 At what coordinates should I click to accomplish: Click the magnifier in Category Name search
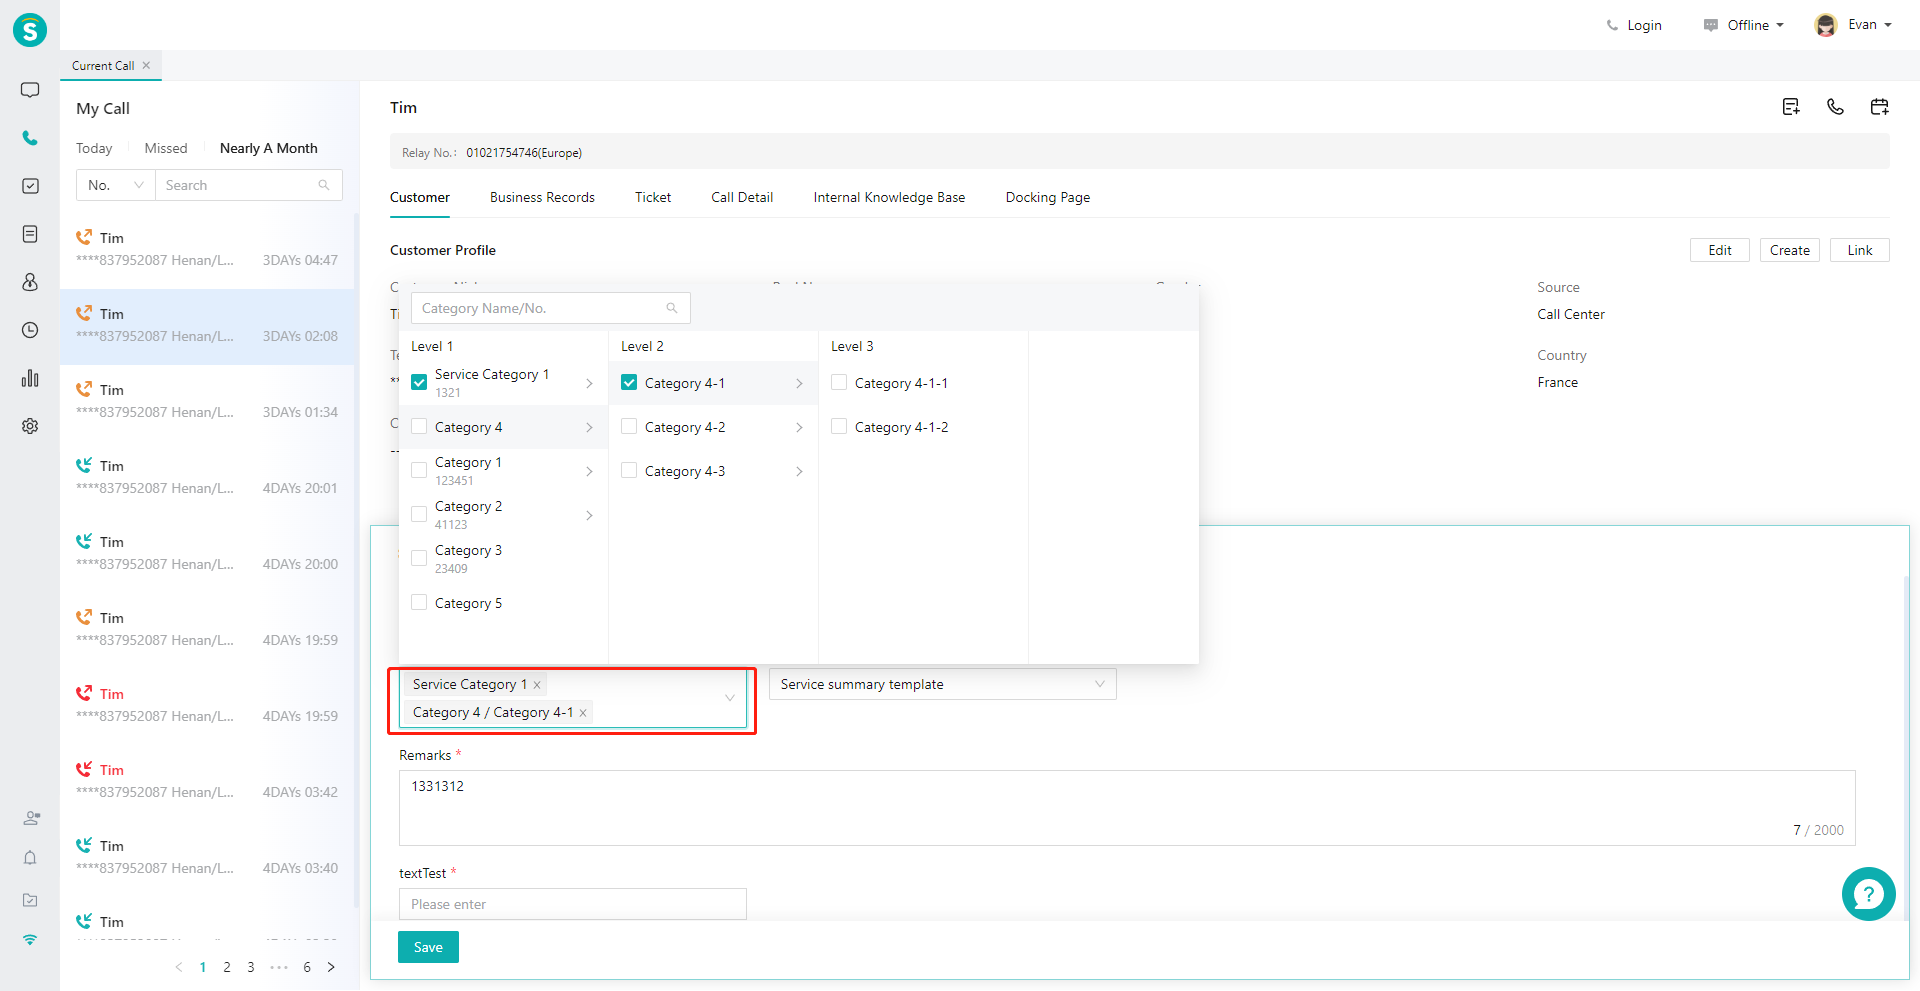(672, 308)
